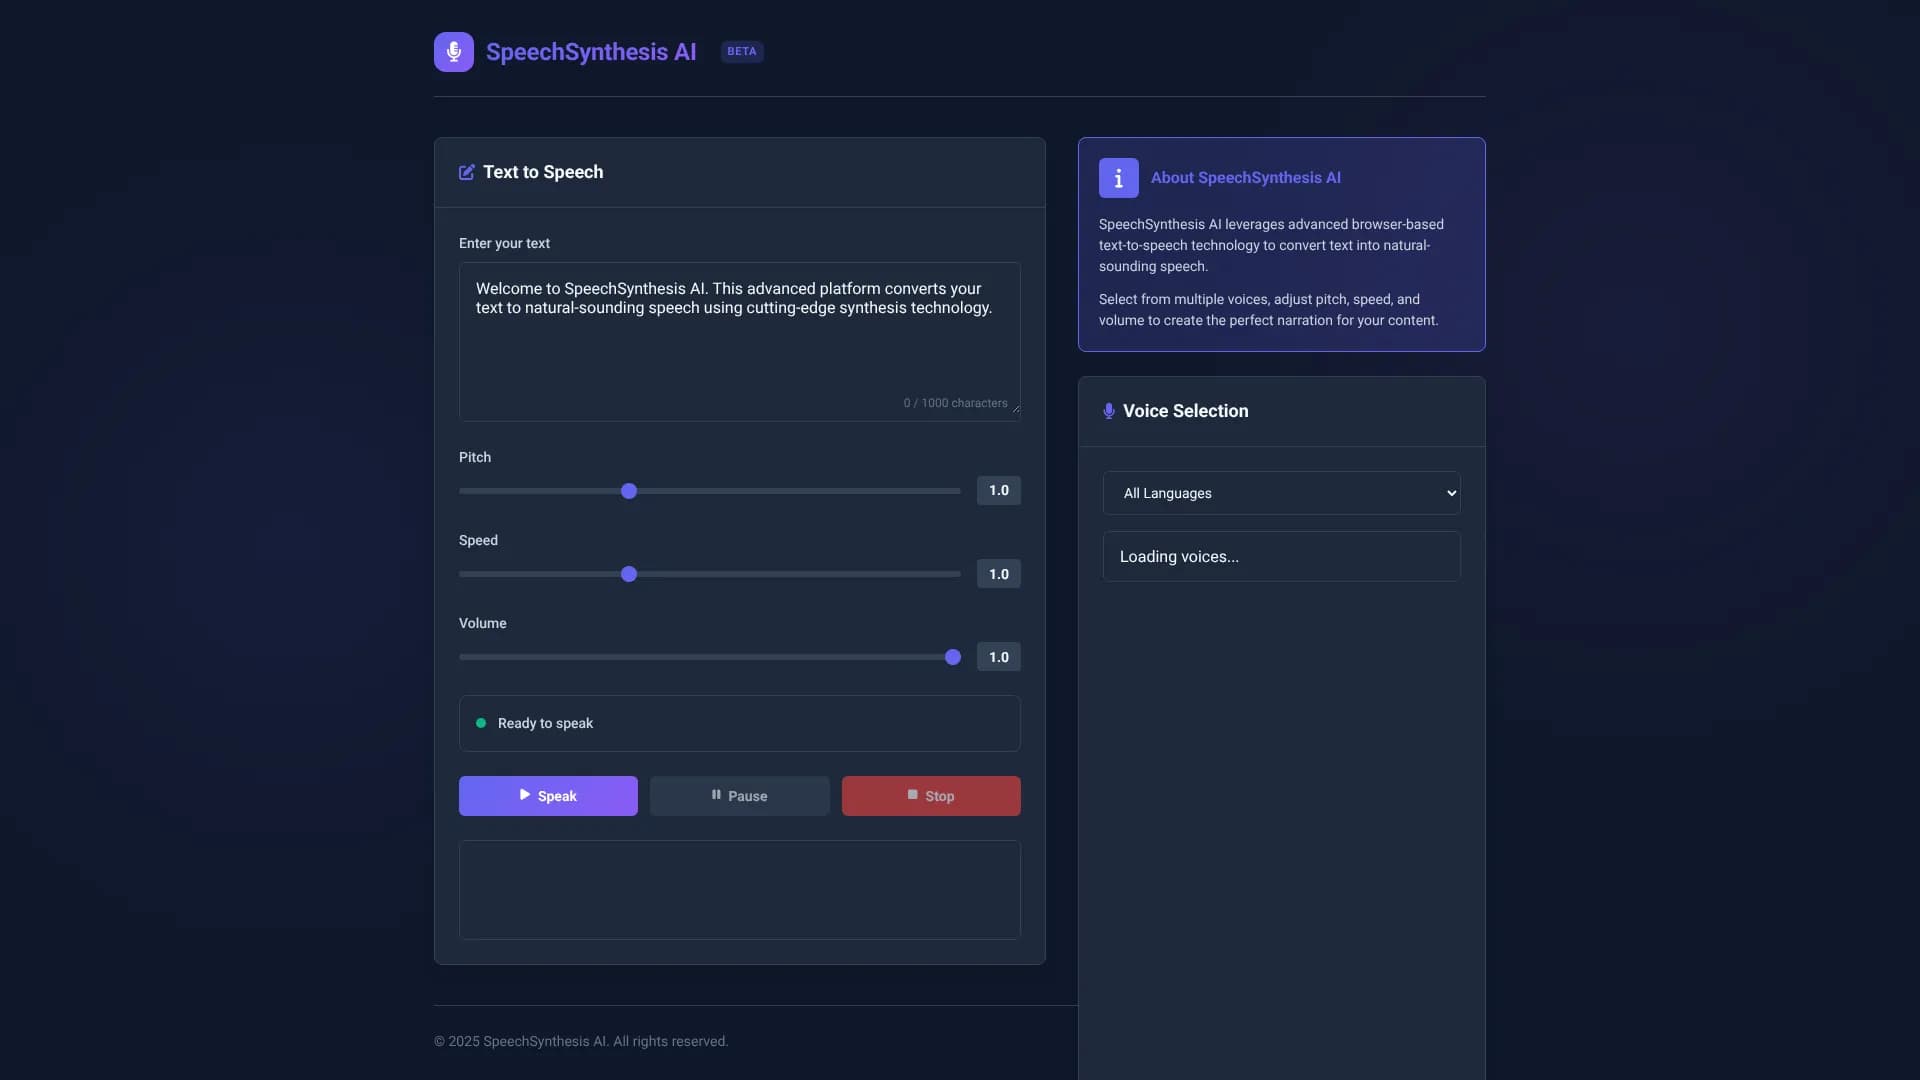Click the stop square icon on the Stop button
Screen dimensions: 1920x1080
(913, 795)
